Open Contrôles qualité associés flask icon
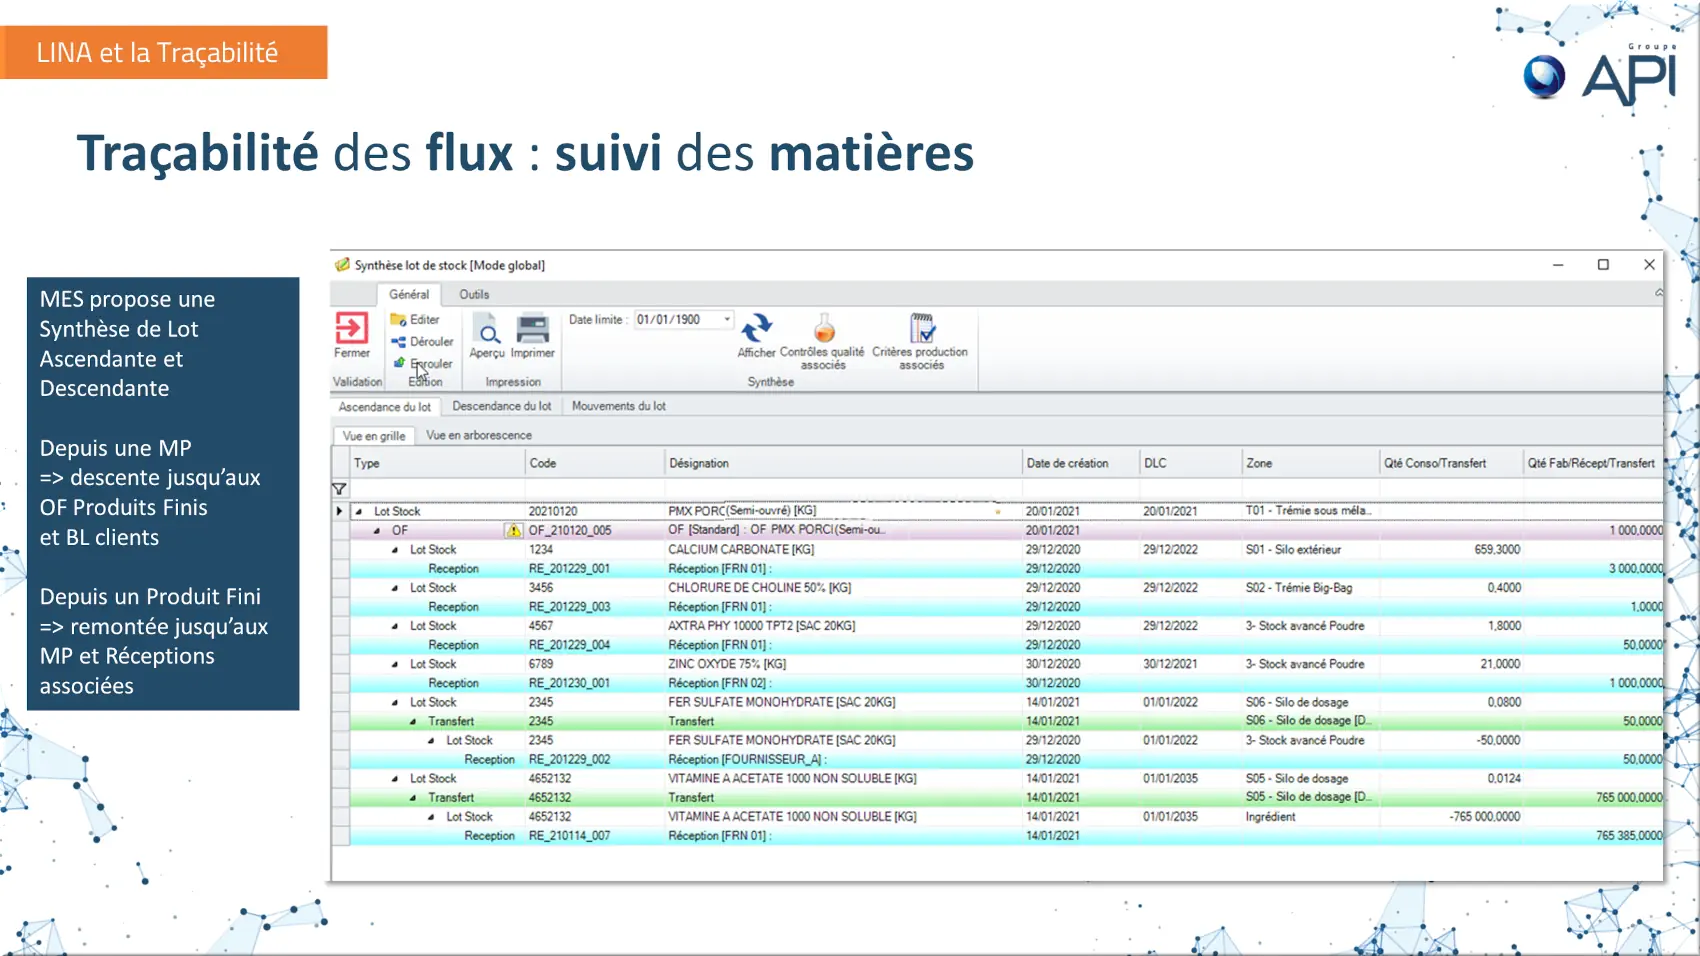Viewport: 1700px width, 956px height. (823, 328)
